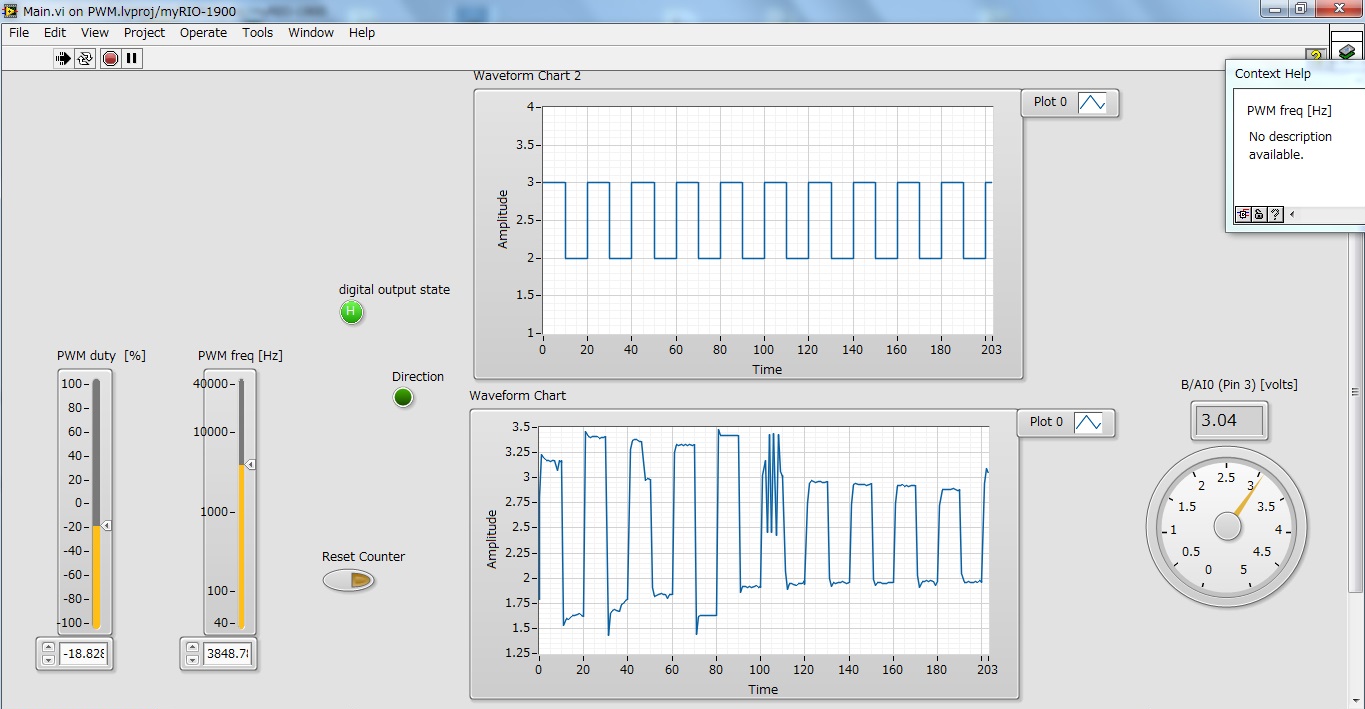Screen dimensions: 1365x709
Task: Click the VI icon at top right
Action: (x=1347, y=51)
